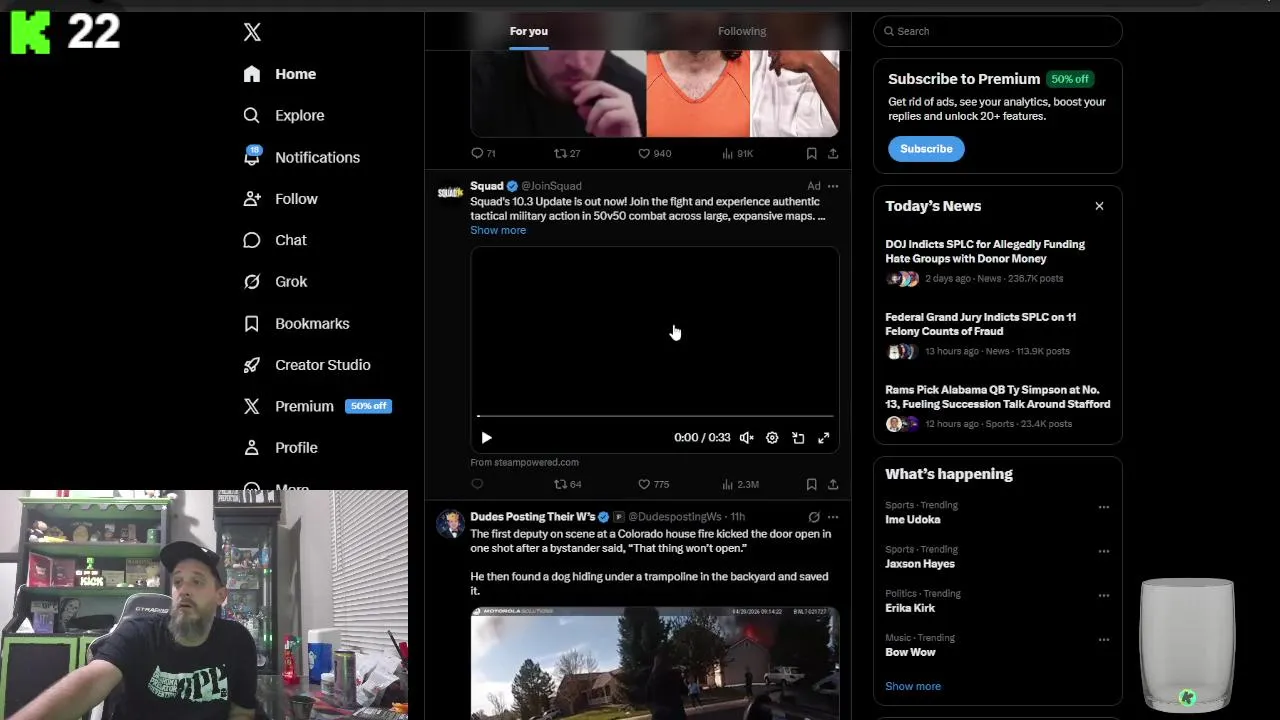The height and width of the screenshot is (720, 1280).
Task: Open the From steampowered.com link
Action: (x=524, y=462)
